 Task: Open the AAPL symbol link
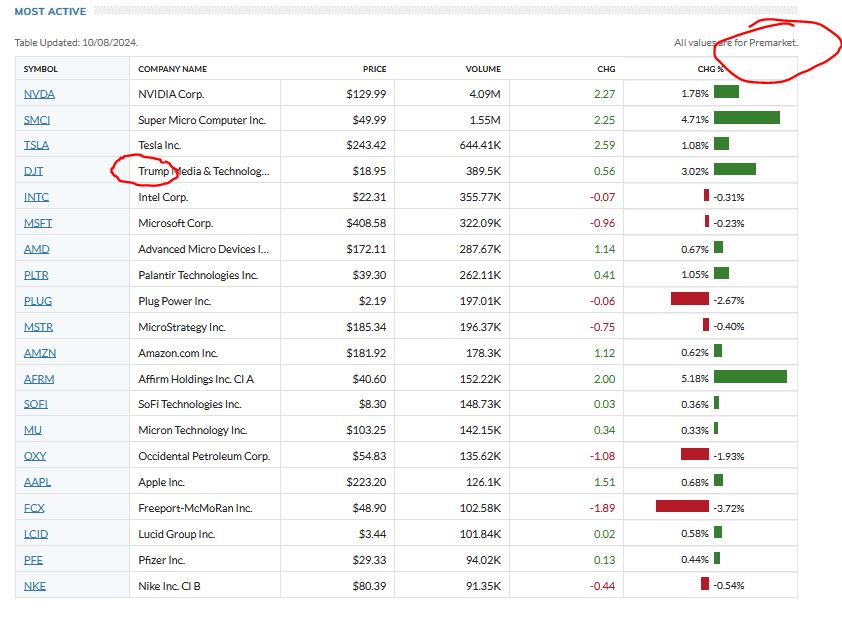pyautogui.click(x=37, y=483)
